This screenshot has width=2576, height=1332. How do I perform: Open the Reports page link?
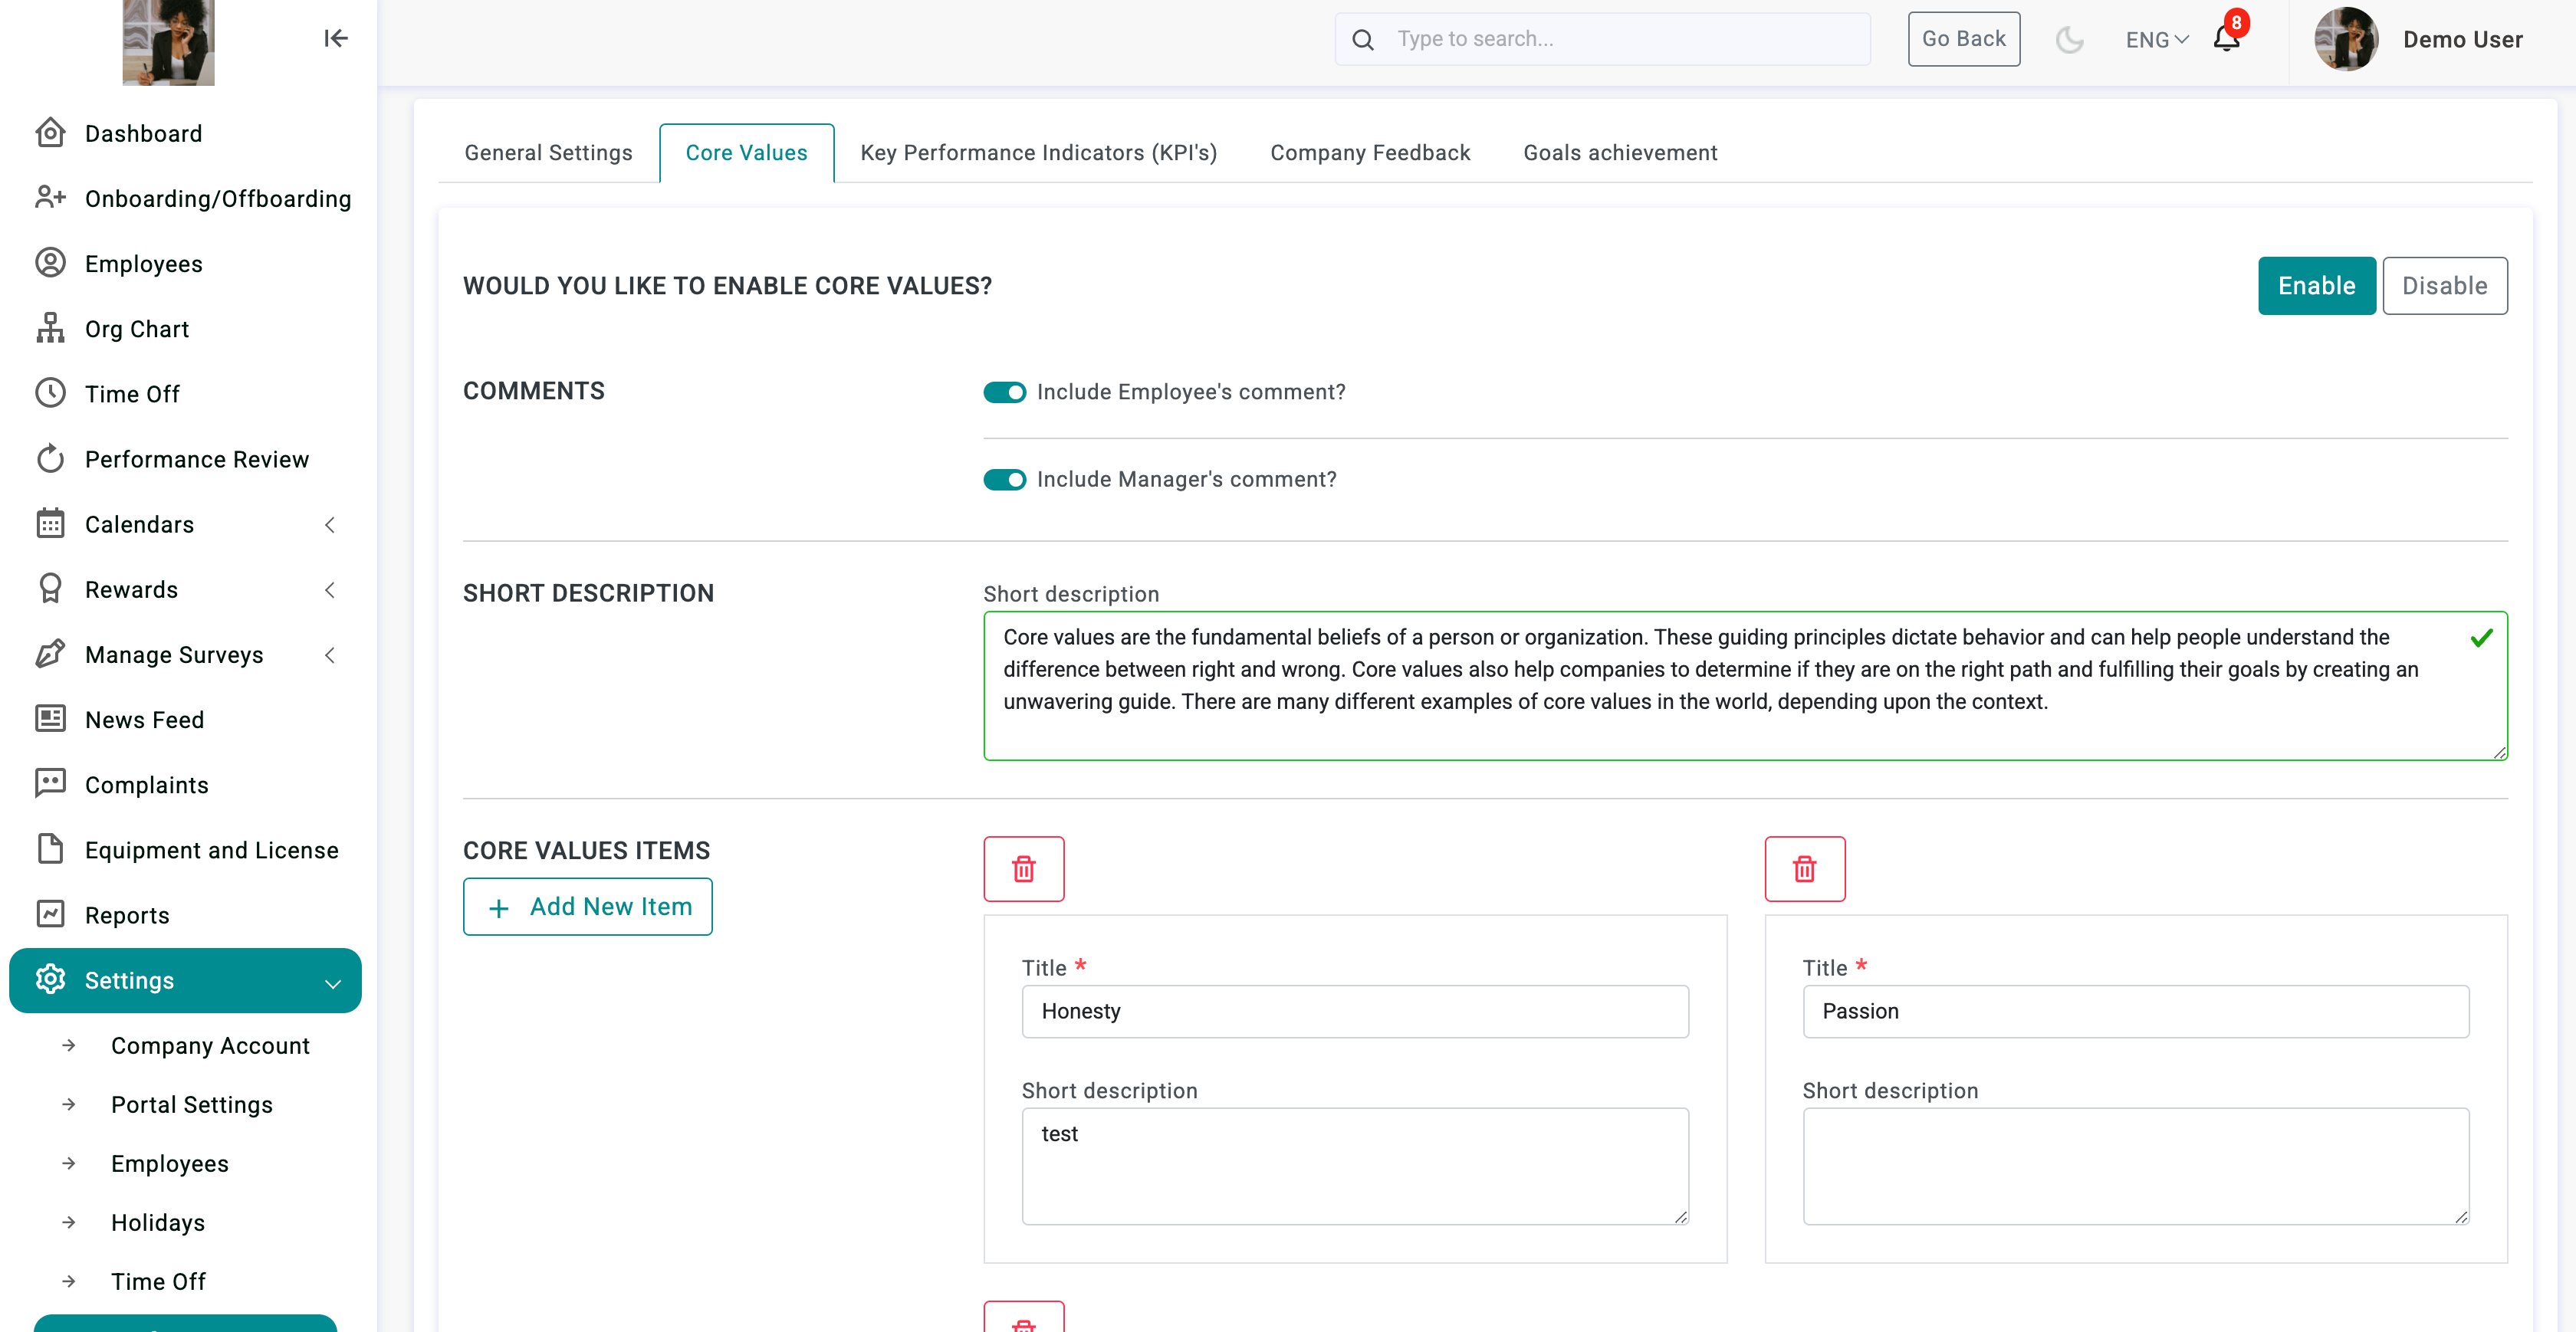127,915
